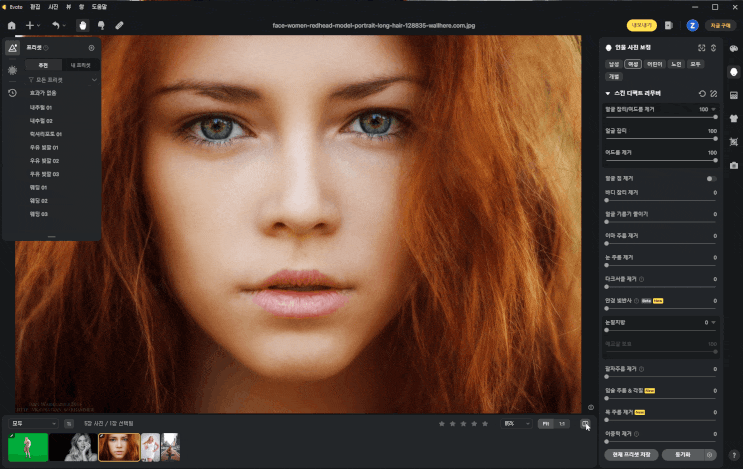Click the 지금 구매 button
Viewport: 743px width, 469px height.
(720, 26)
